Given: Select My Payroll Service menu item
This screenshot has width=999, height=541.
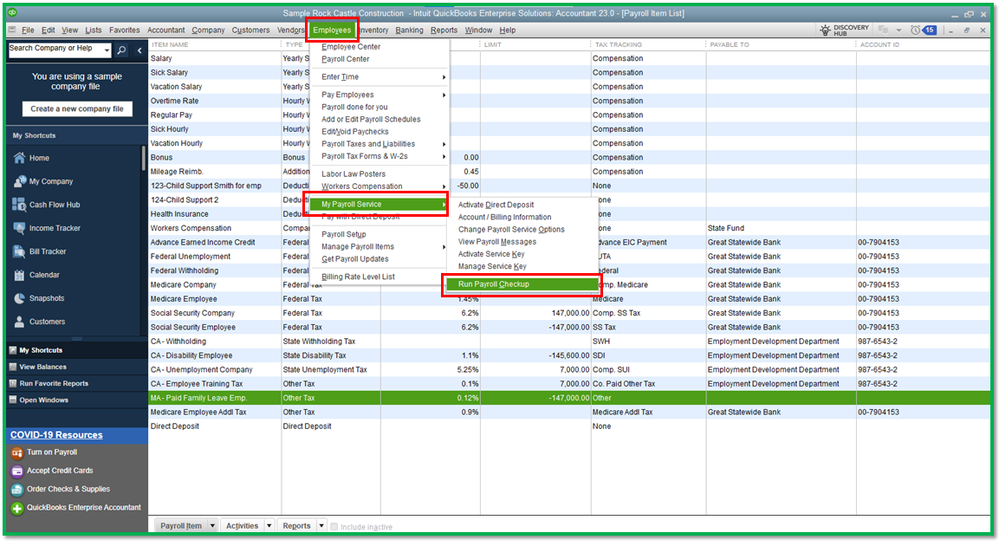Looking at the screenshot, I should coord(379,205).
